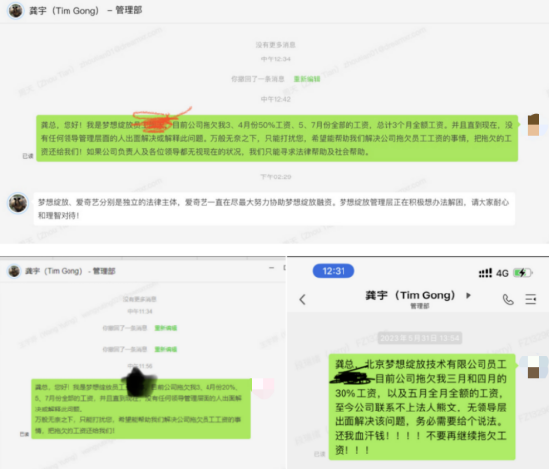Click Tim Gong avatar in top chat header
550x470 pixels.
[15, 11]
